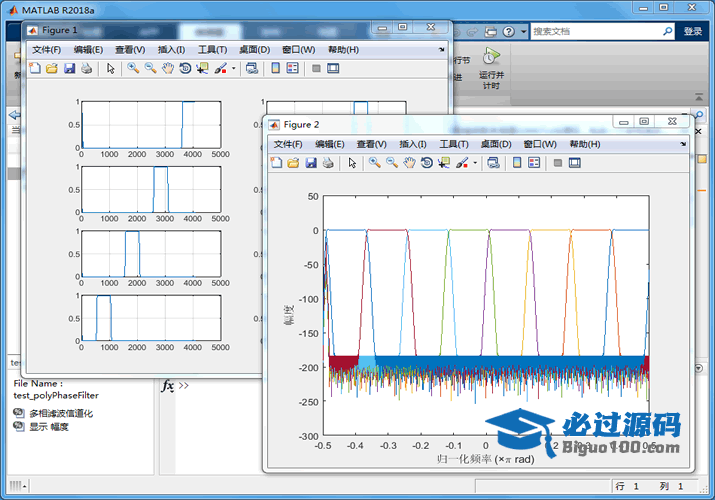
Task: Select Pan hand tool in Figure 1
Action: tap(168, 68)
